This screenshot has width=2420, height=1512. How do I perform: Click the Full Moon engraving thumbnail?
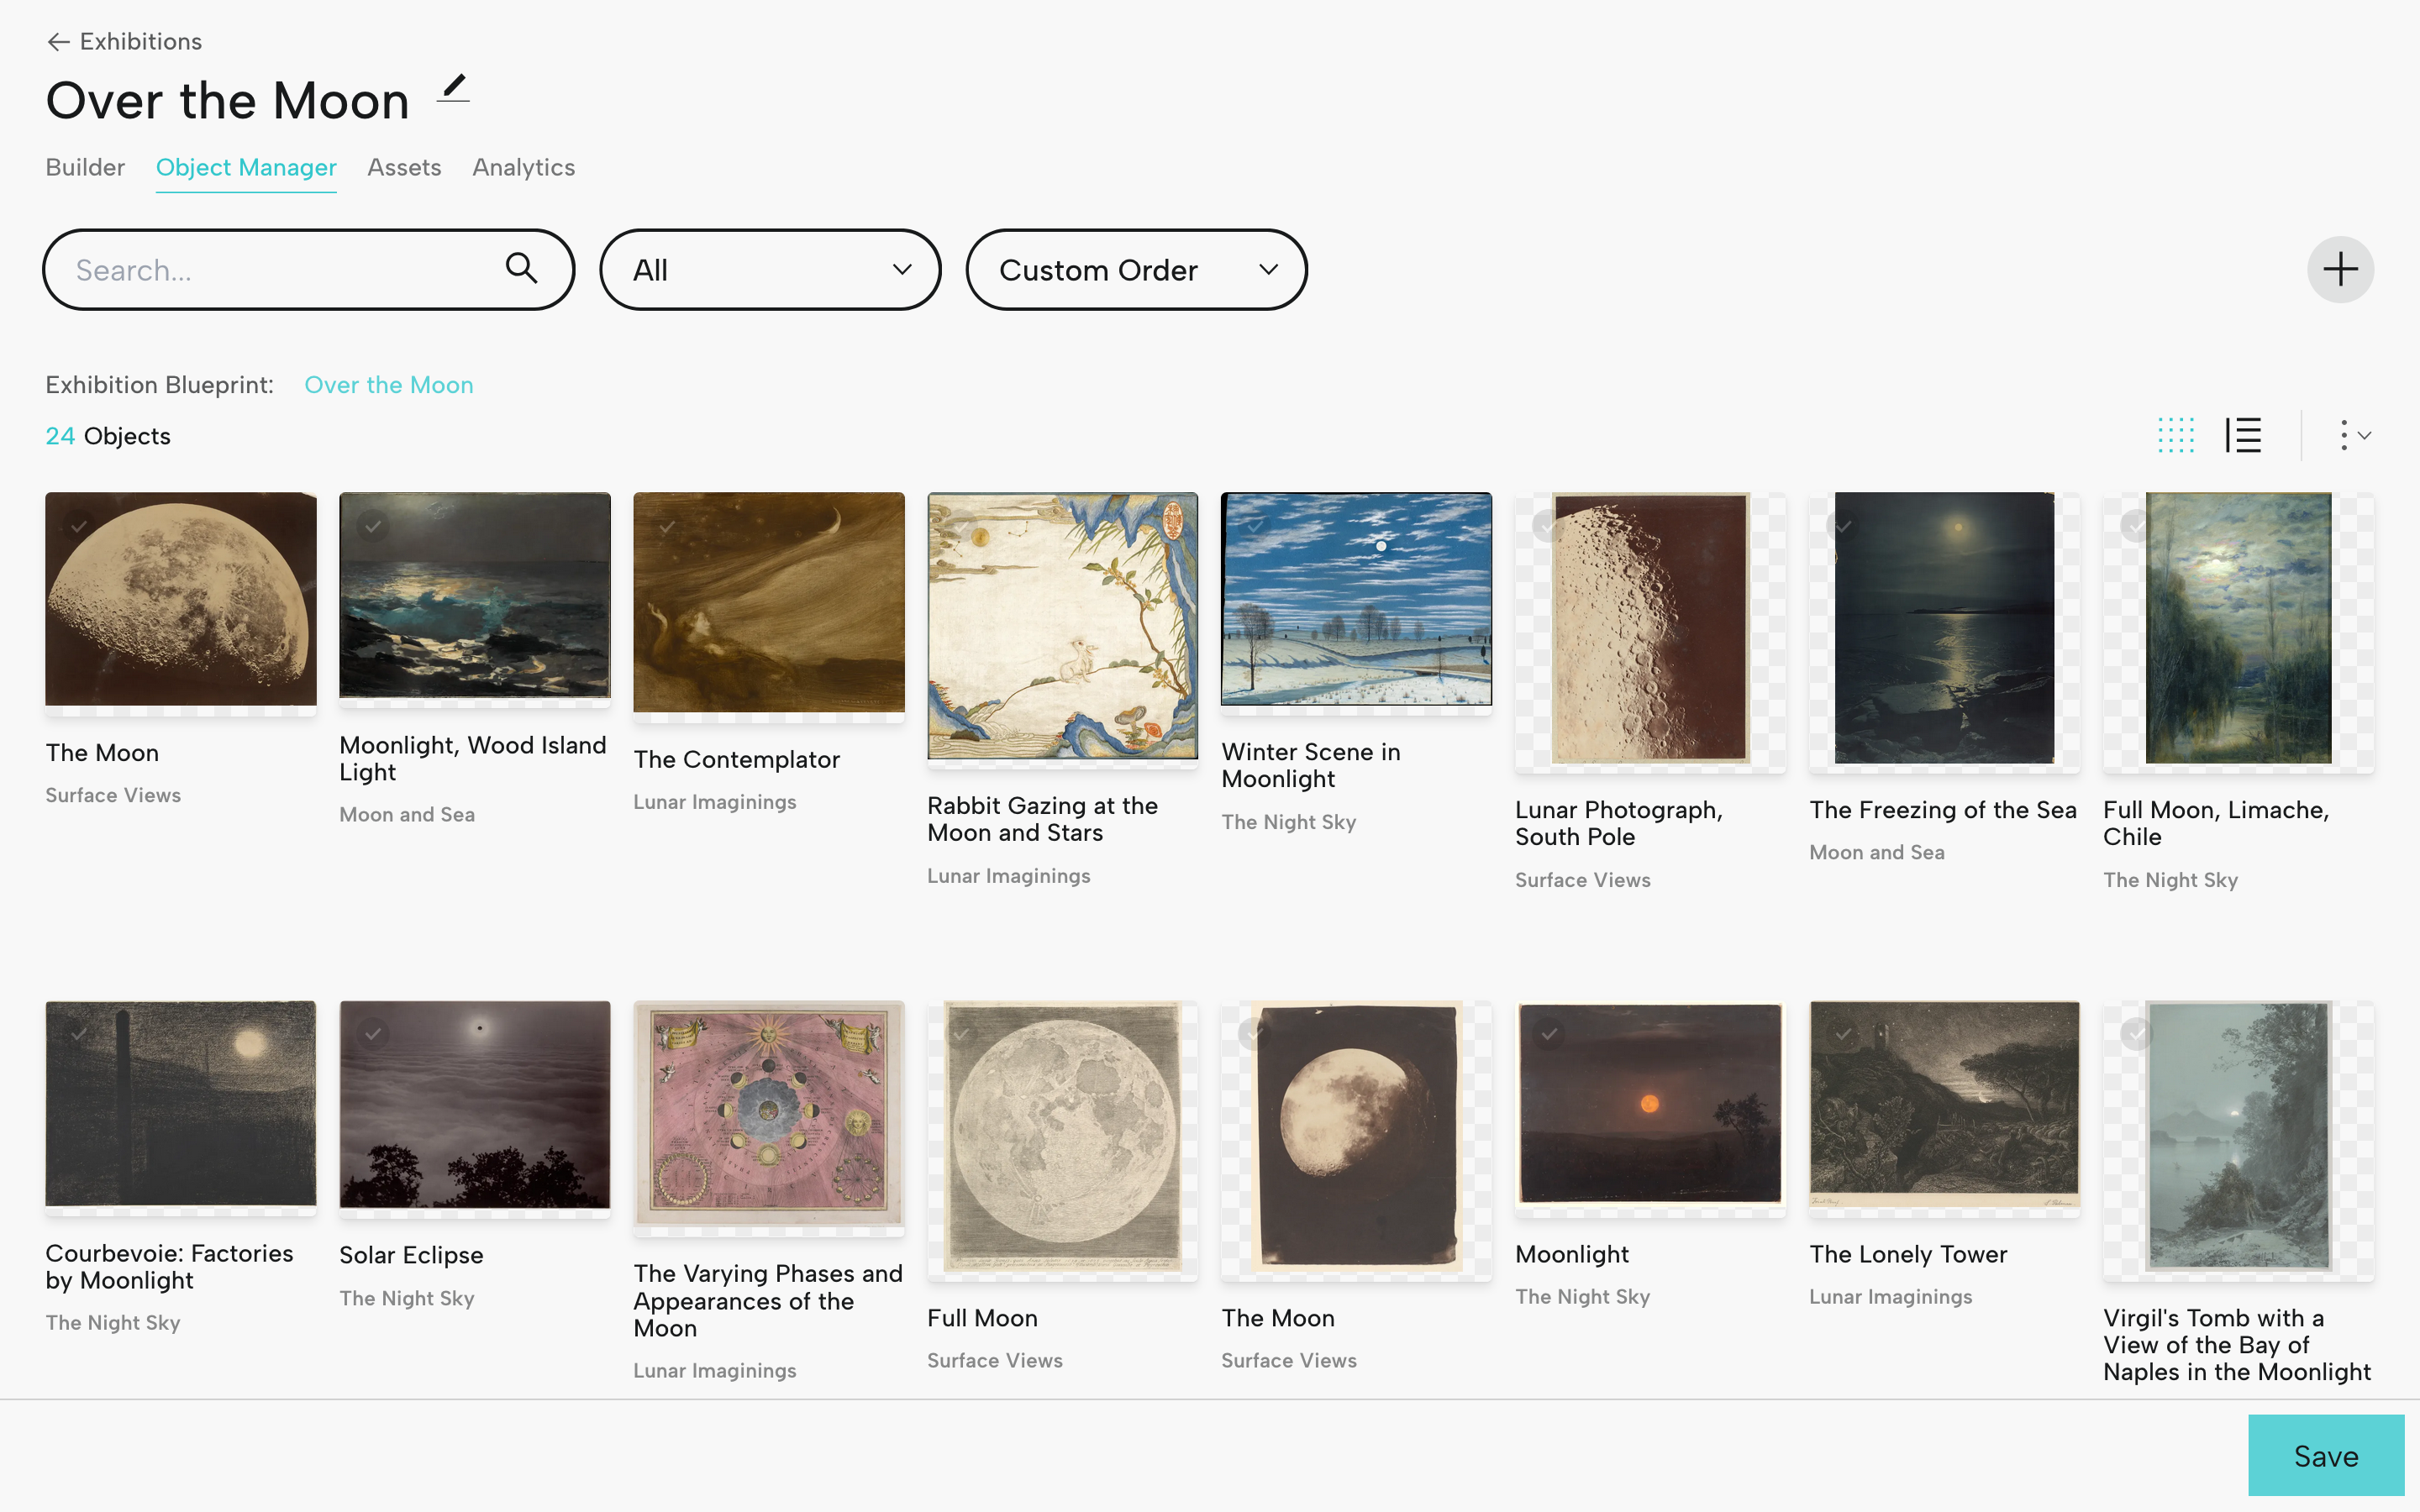(x=1062, y=1137)
